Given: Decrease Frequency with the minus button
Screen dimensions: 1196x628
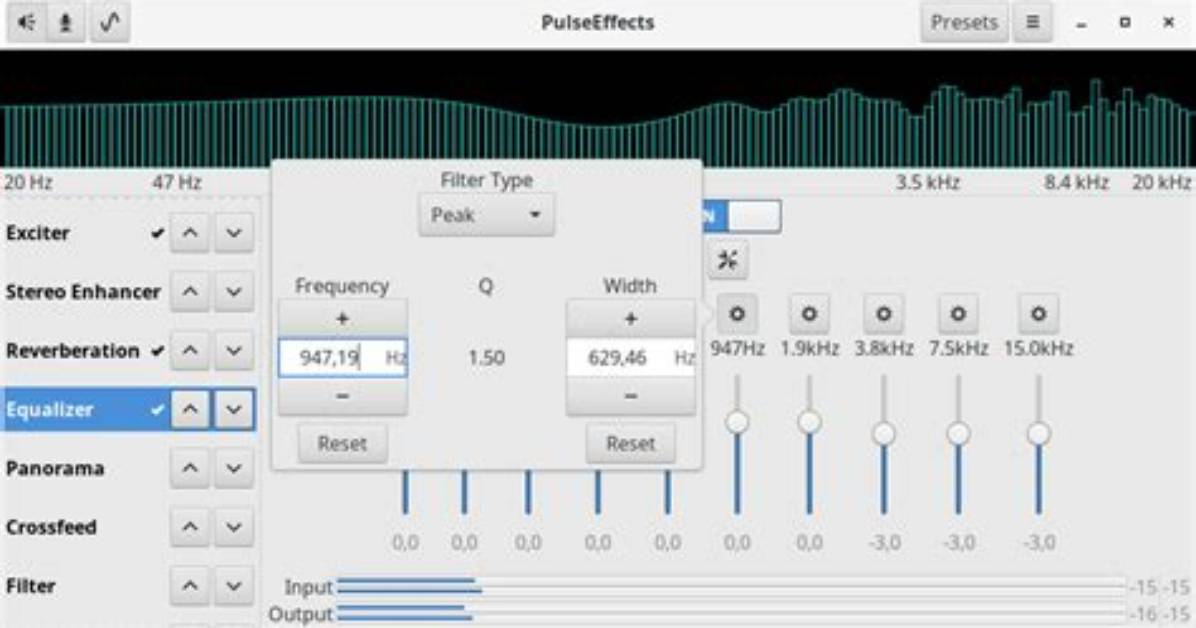Looking at the screenshot, I should tap(342, 396).
